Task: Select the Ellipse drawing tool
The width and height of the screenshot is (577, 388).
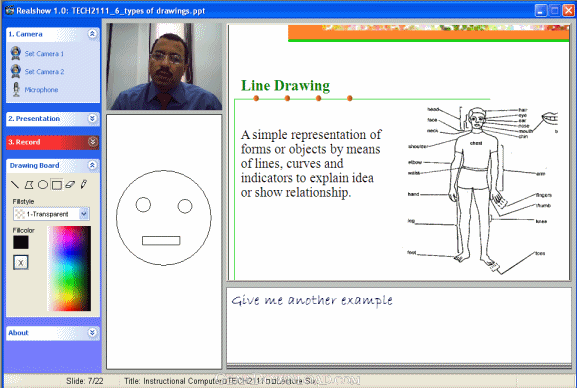Action: 43,184
